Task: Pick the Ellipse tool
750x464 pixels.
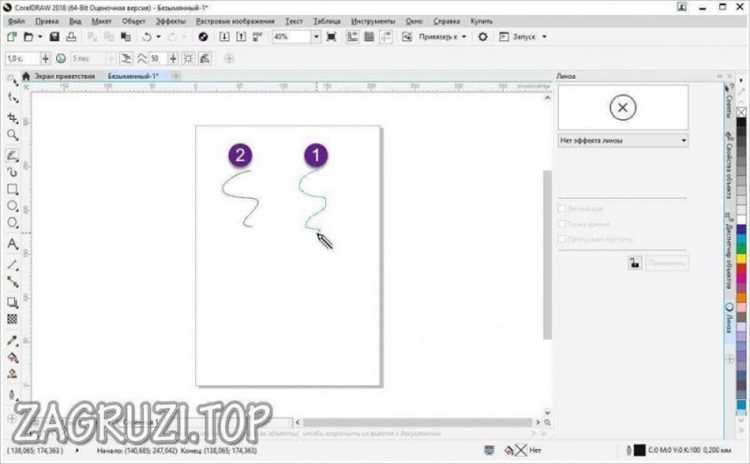Action: (13, 206)
